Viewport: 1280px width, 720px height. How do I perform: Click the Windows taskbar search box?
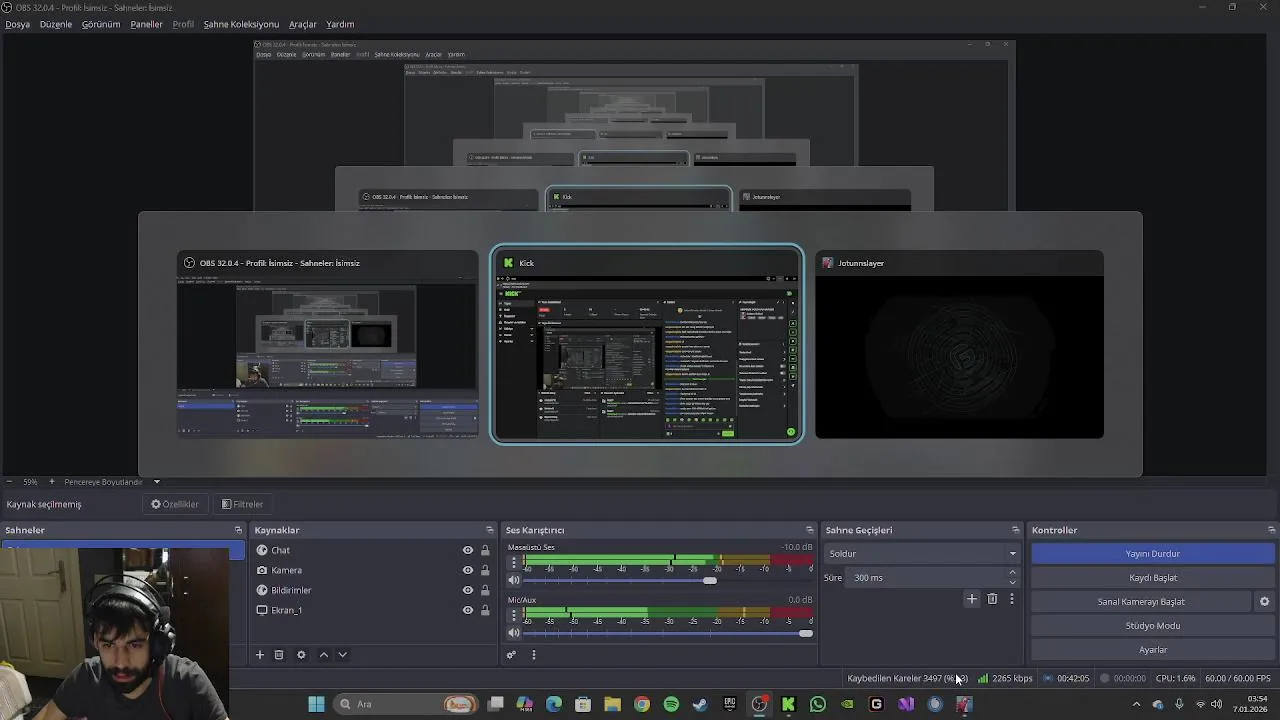click(x=405, y=704)
